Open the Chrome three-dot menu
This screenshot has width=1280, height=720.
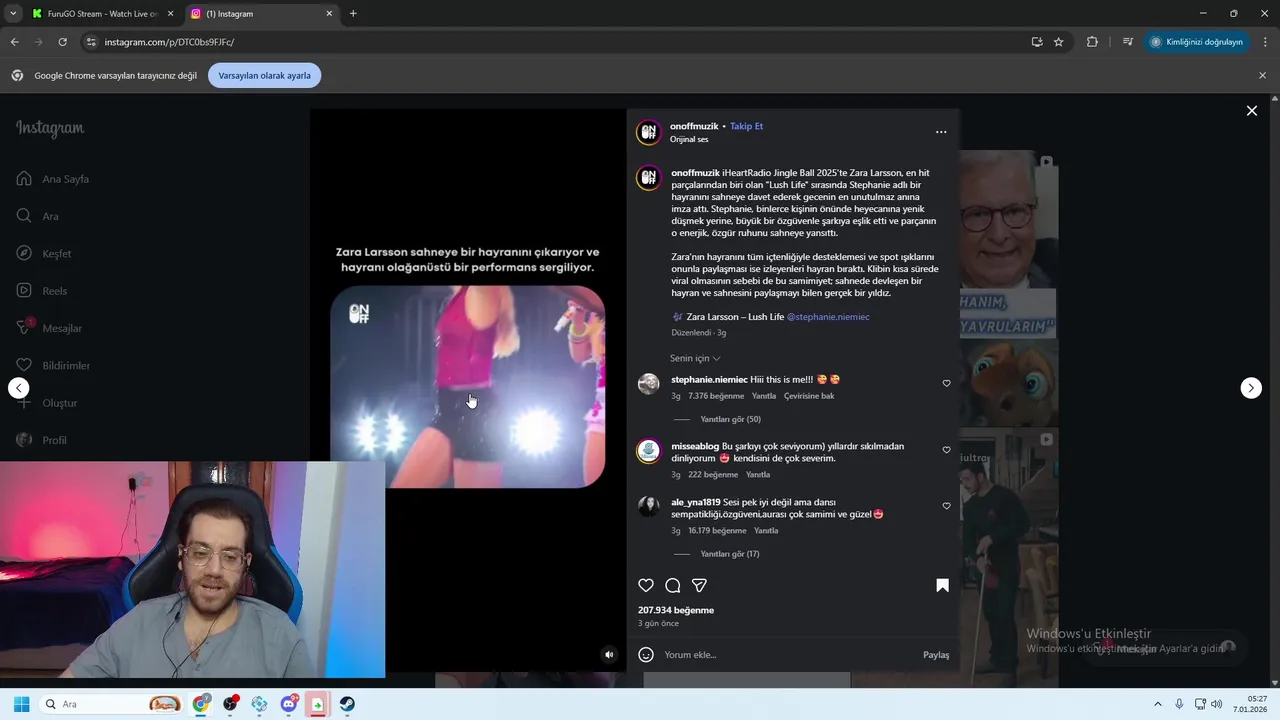coord(1265,42)
